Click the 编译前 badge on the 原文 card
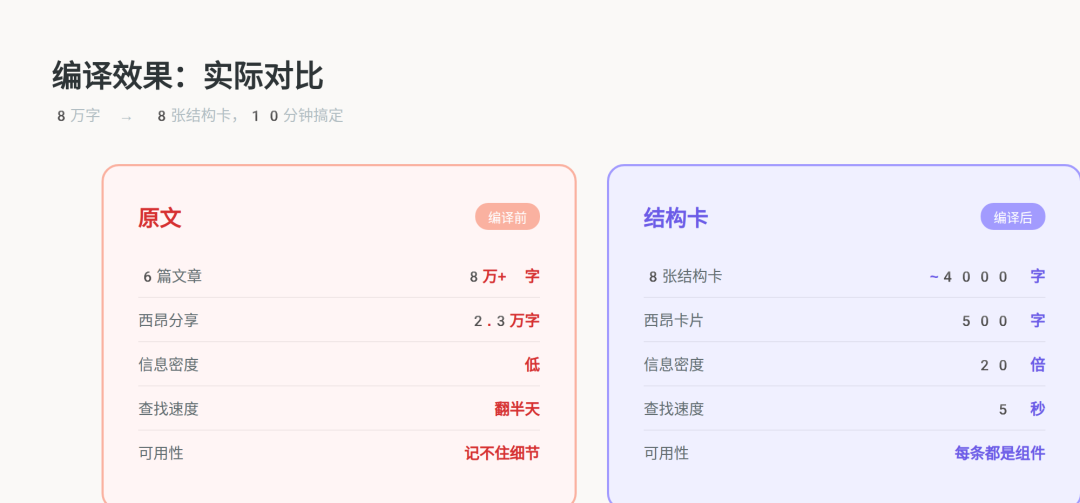The height and width of the screenshot is (503, 1080). click(x=507, y=217)
